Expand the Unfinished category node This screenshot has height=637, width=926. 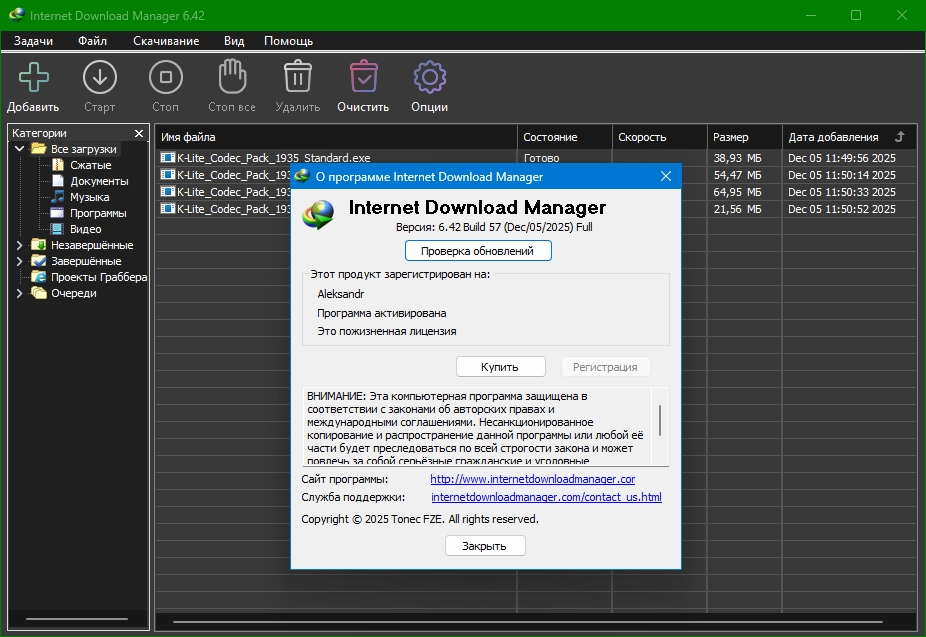19,245
